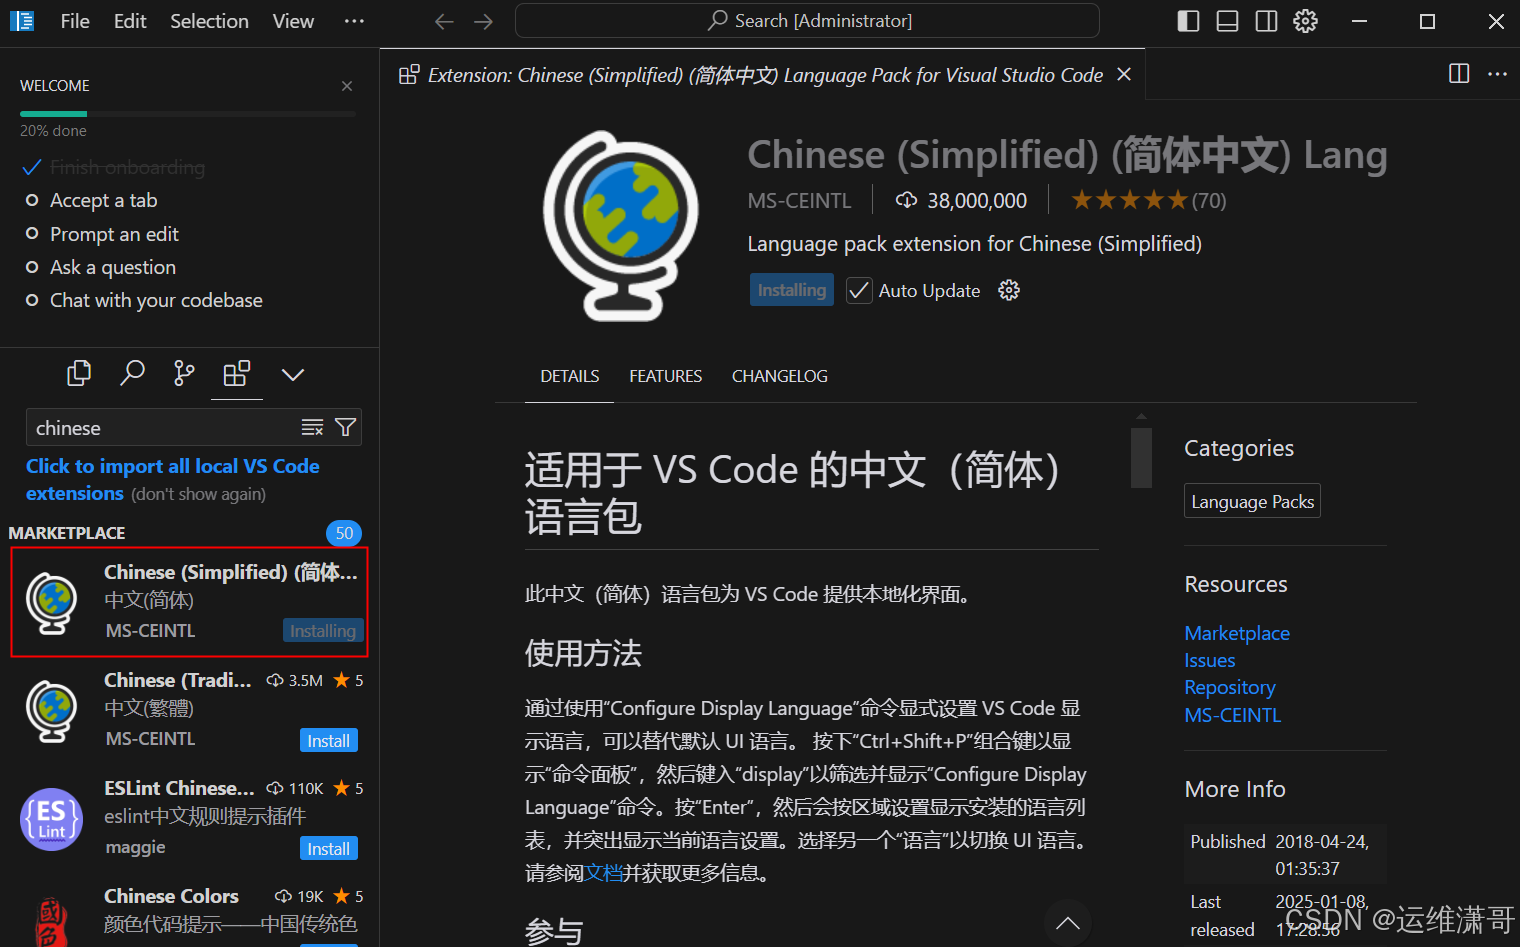Open the View menu
This screenshot has height=947, width=1520.
coord(293,21)
